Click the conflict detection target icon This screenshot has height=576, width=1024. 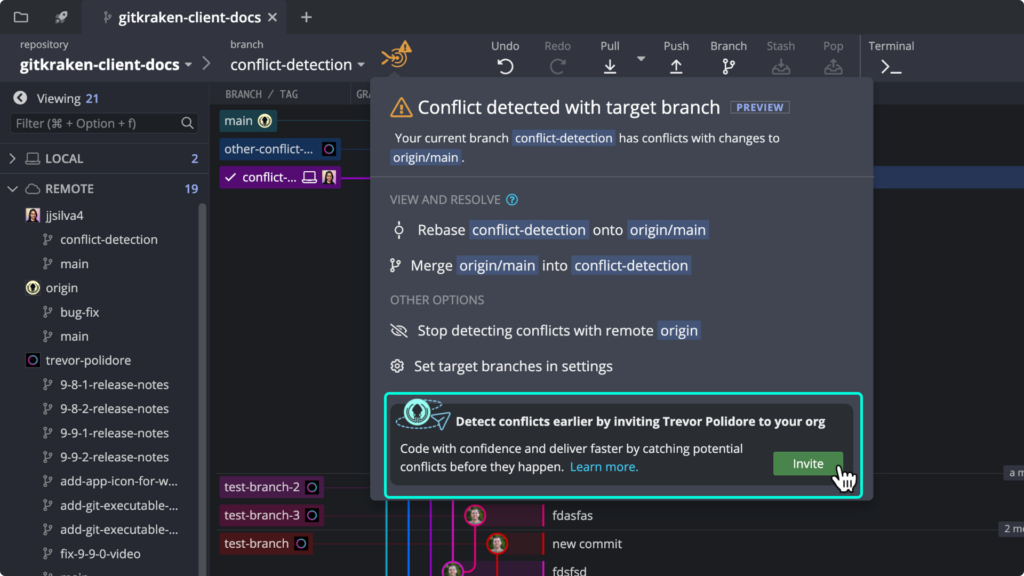click(x=396, y=56)
